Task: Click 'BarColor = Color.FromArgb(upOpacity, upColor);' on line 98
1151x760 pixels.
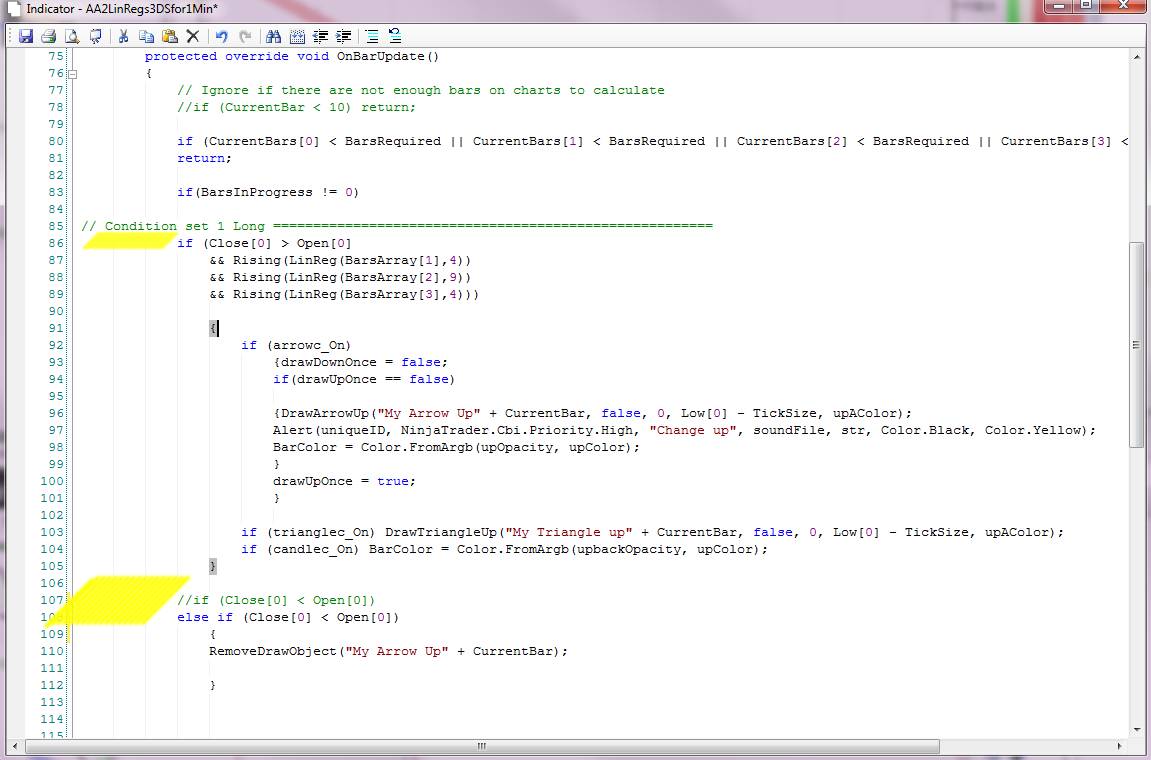Action: point(457,447)
